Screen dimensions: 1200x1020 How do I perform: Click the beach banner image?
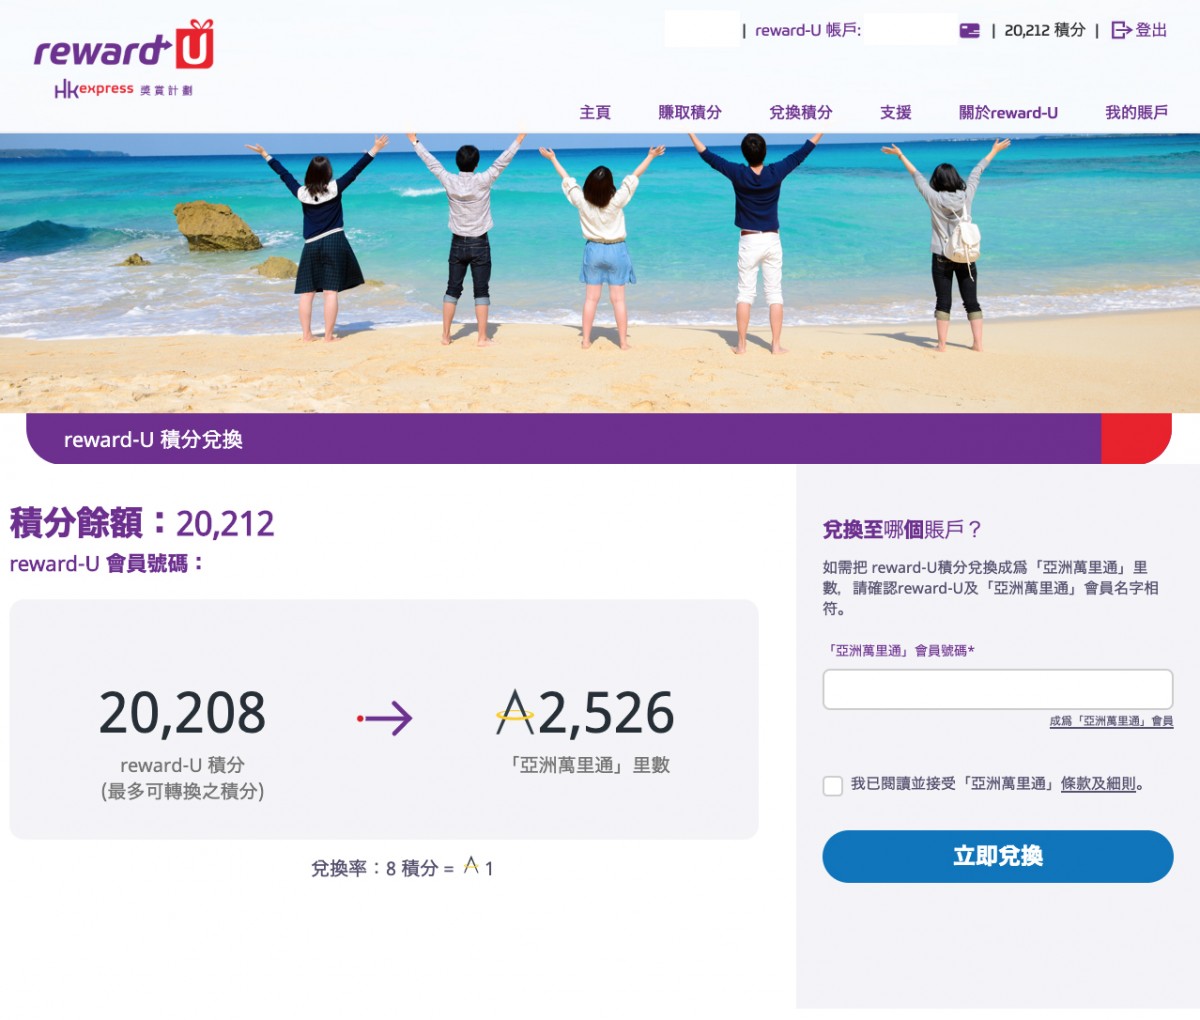click(x=600, y=272)
